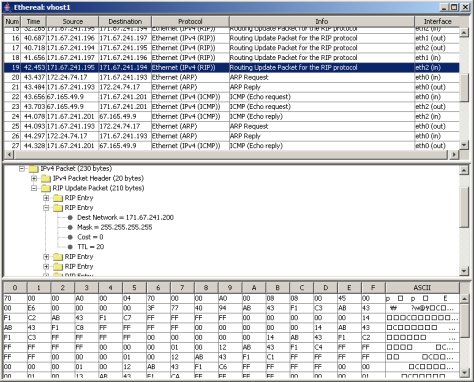Select packet 17 at time 40.718
Viewport: 474px width, 382px height.
coord(232,48)
